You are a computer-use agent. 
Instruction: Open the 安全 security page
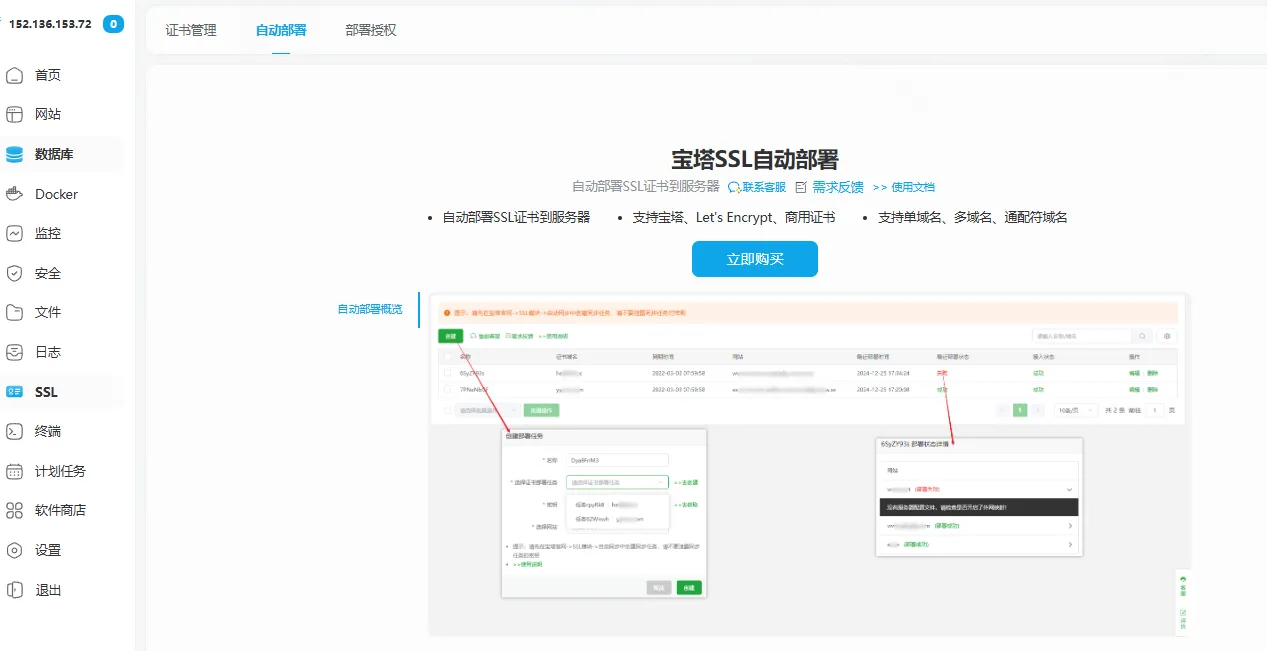[x=47, y=273]
